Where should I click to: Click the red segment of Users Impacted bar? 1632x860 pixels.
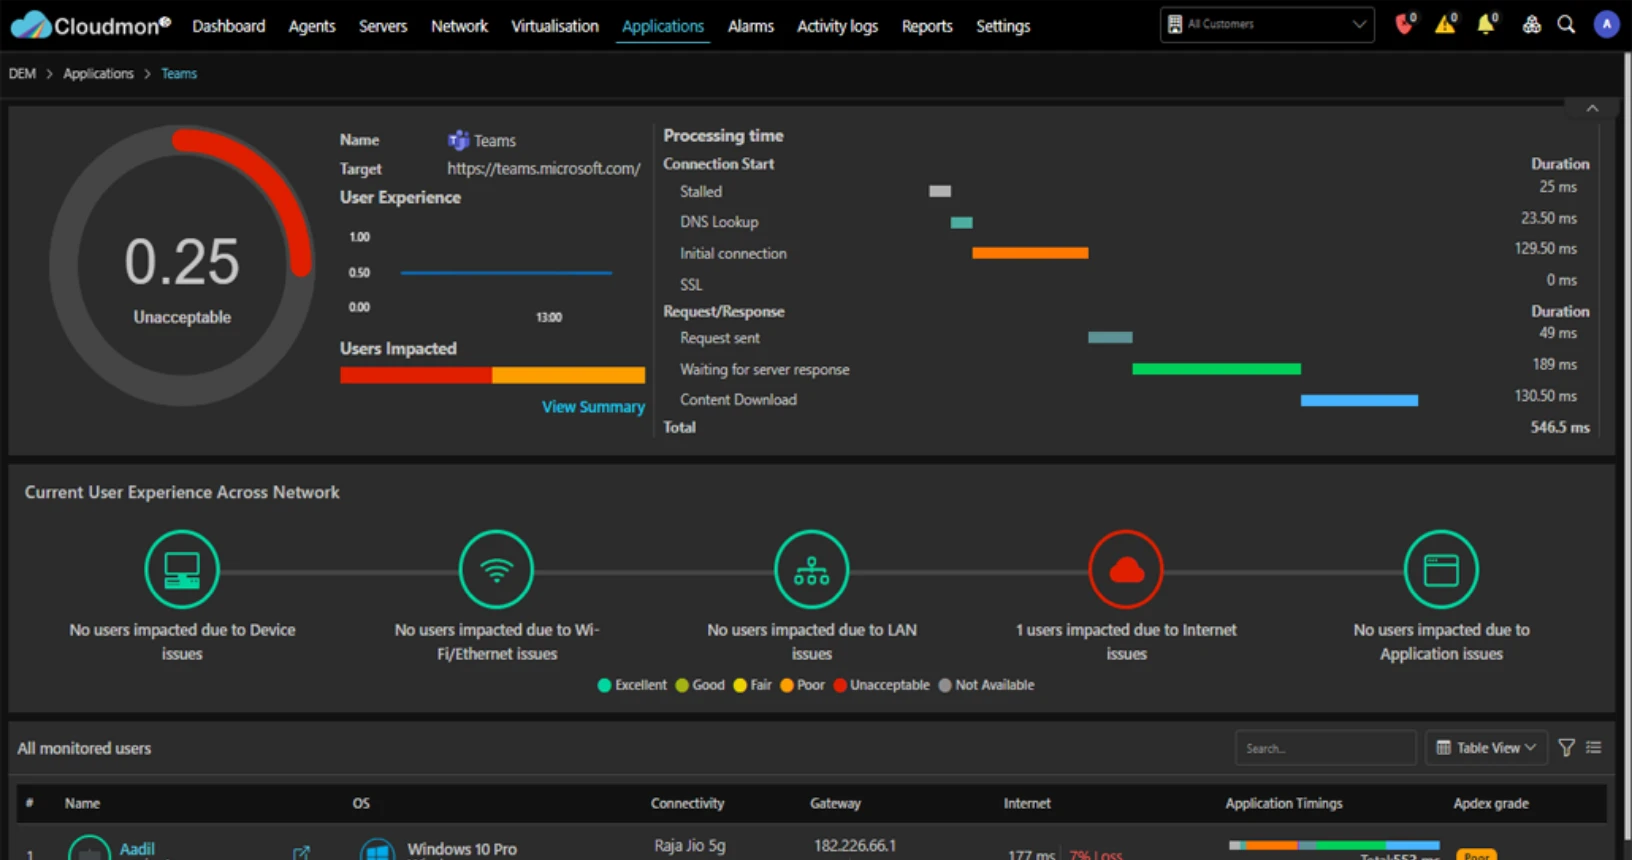[x=416, y=375]
